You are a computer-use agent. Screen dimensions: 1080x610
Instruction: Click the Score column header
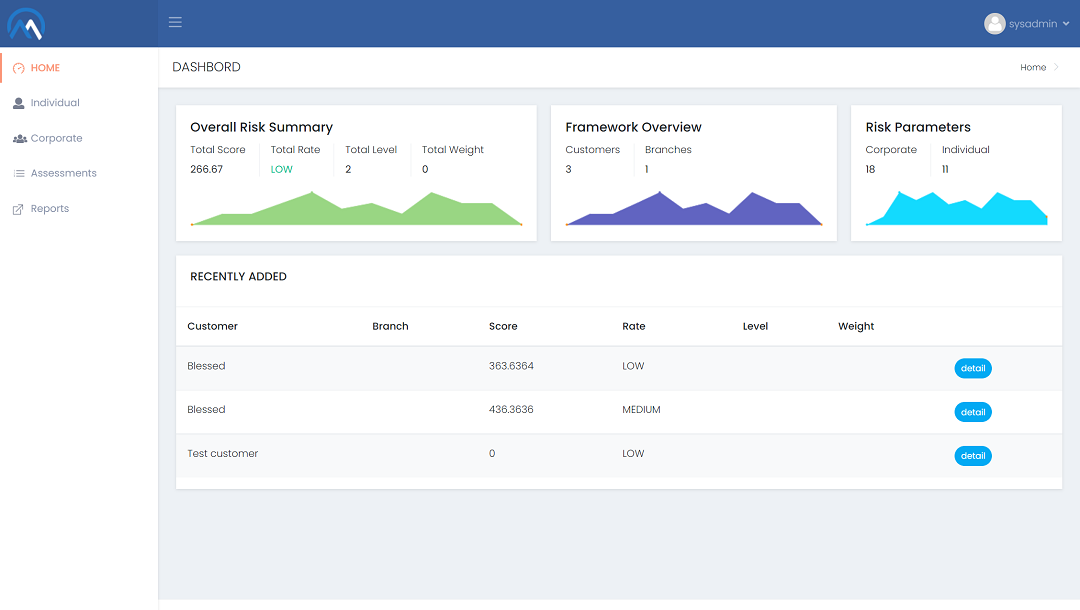point(503,326)
